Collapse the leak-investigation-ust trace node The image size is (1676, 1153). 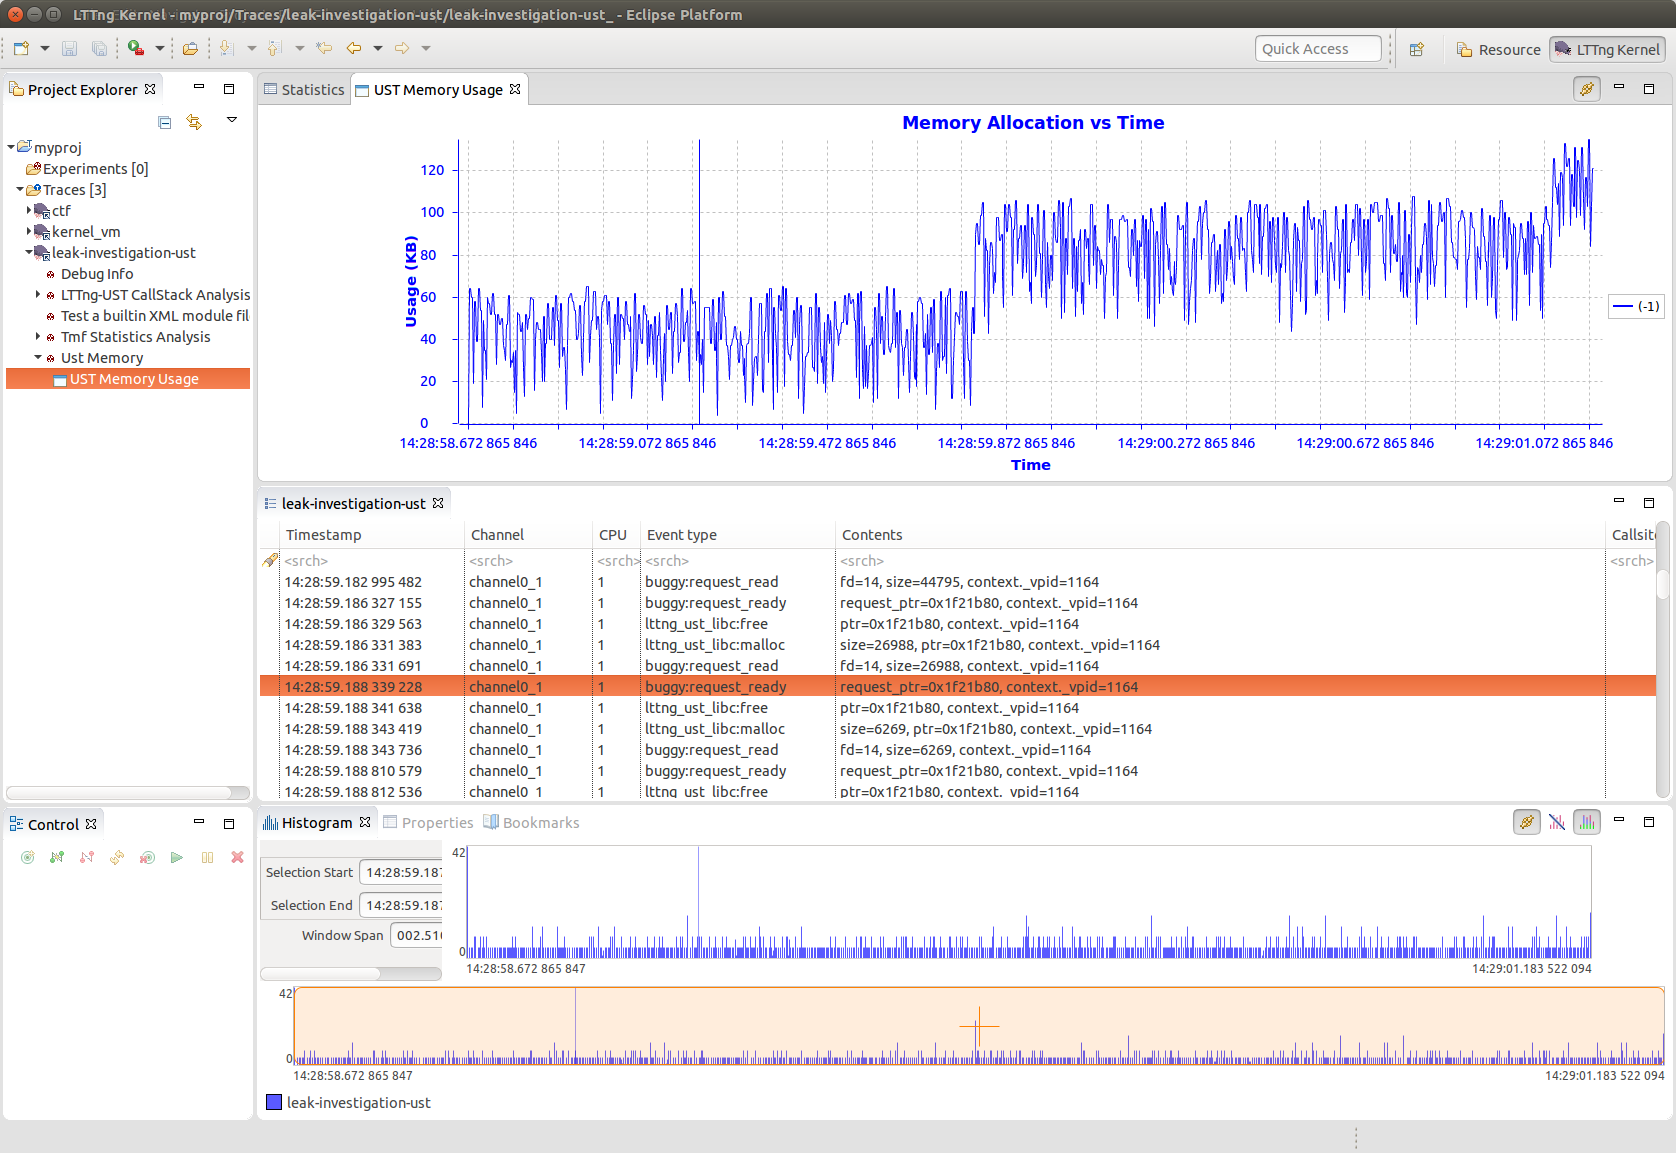pyautogui.click(x=29, y=252)
